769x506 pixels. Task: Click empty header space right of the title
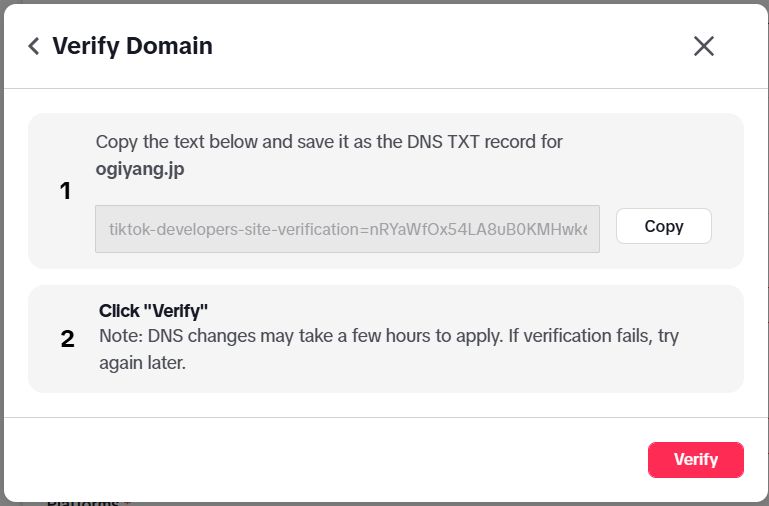point(450,46)
